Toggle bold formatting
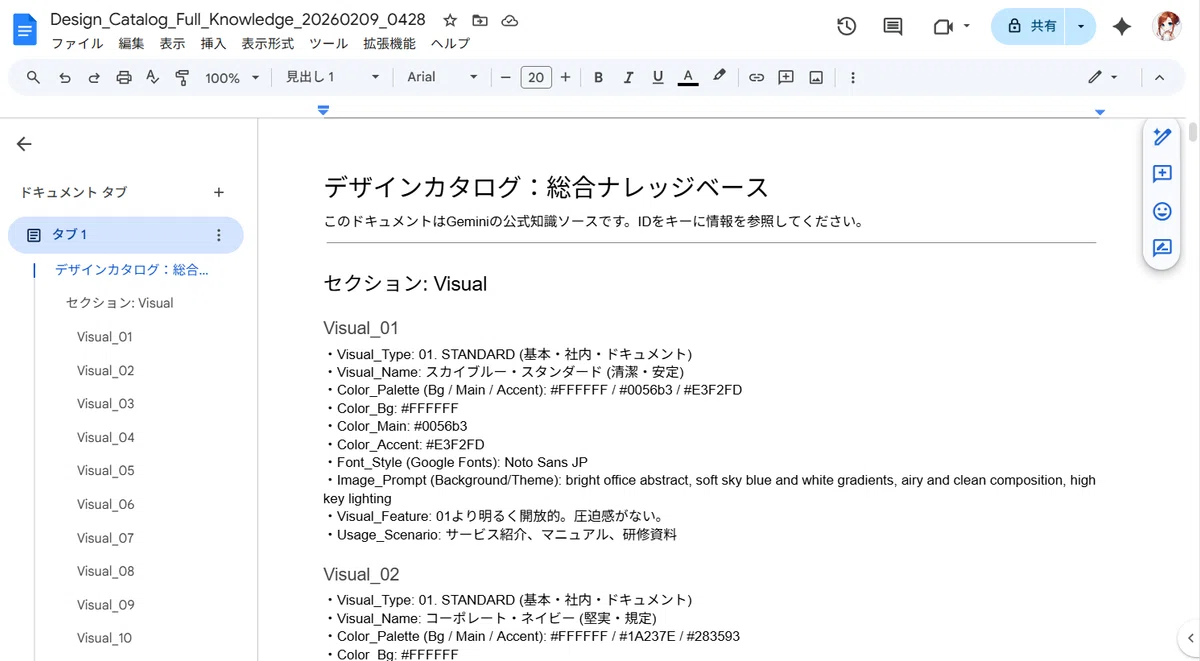Screen dimensions: 1200x661 click(598, 77)
